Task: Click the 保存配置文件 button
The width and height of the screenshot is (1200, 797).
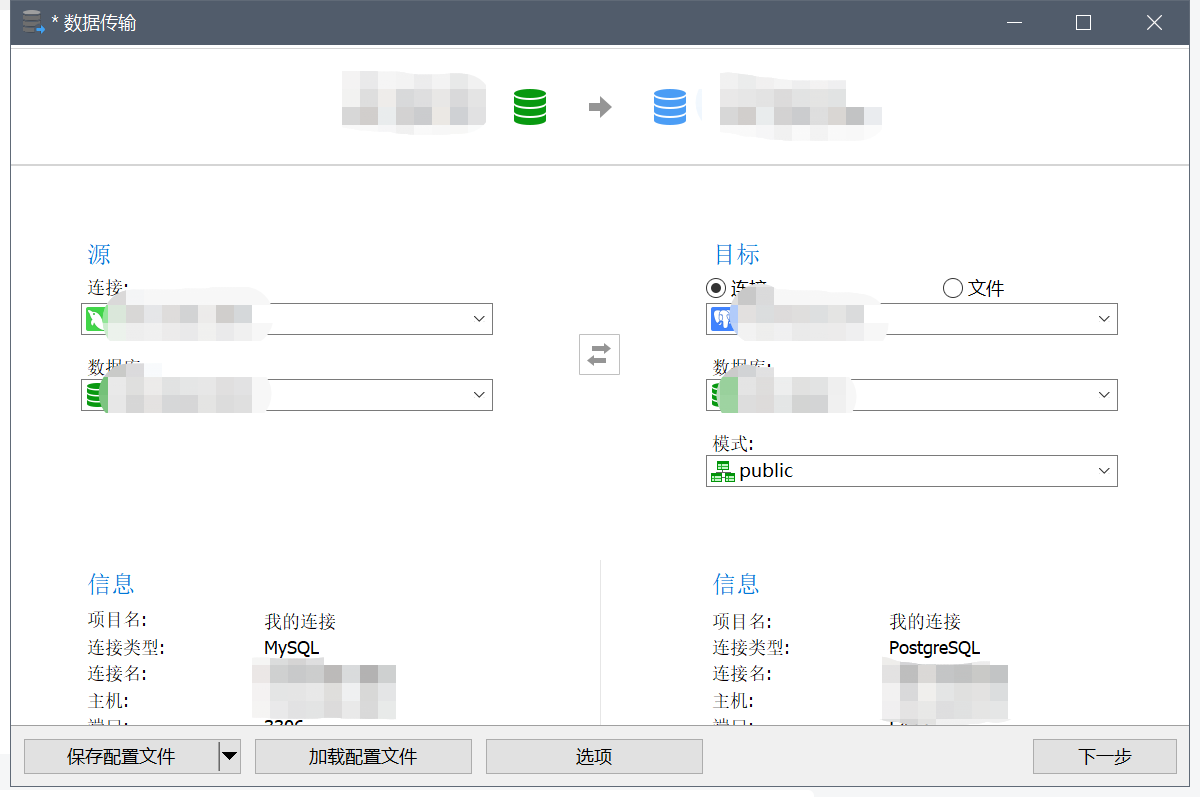Action: 120,756
